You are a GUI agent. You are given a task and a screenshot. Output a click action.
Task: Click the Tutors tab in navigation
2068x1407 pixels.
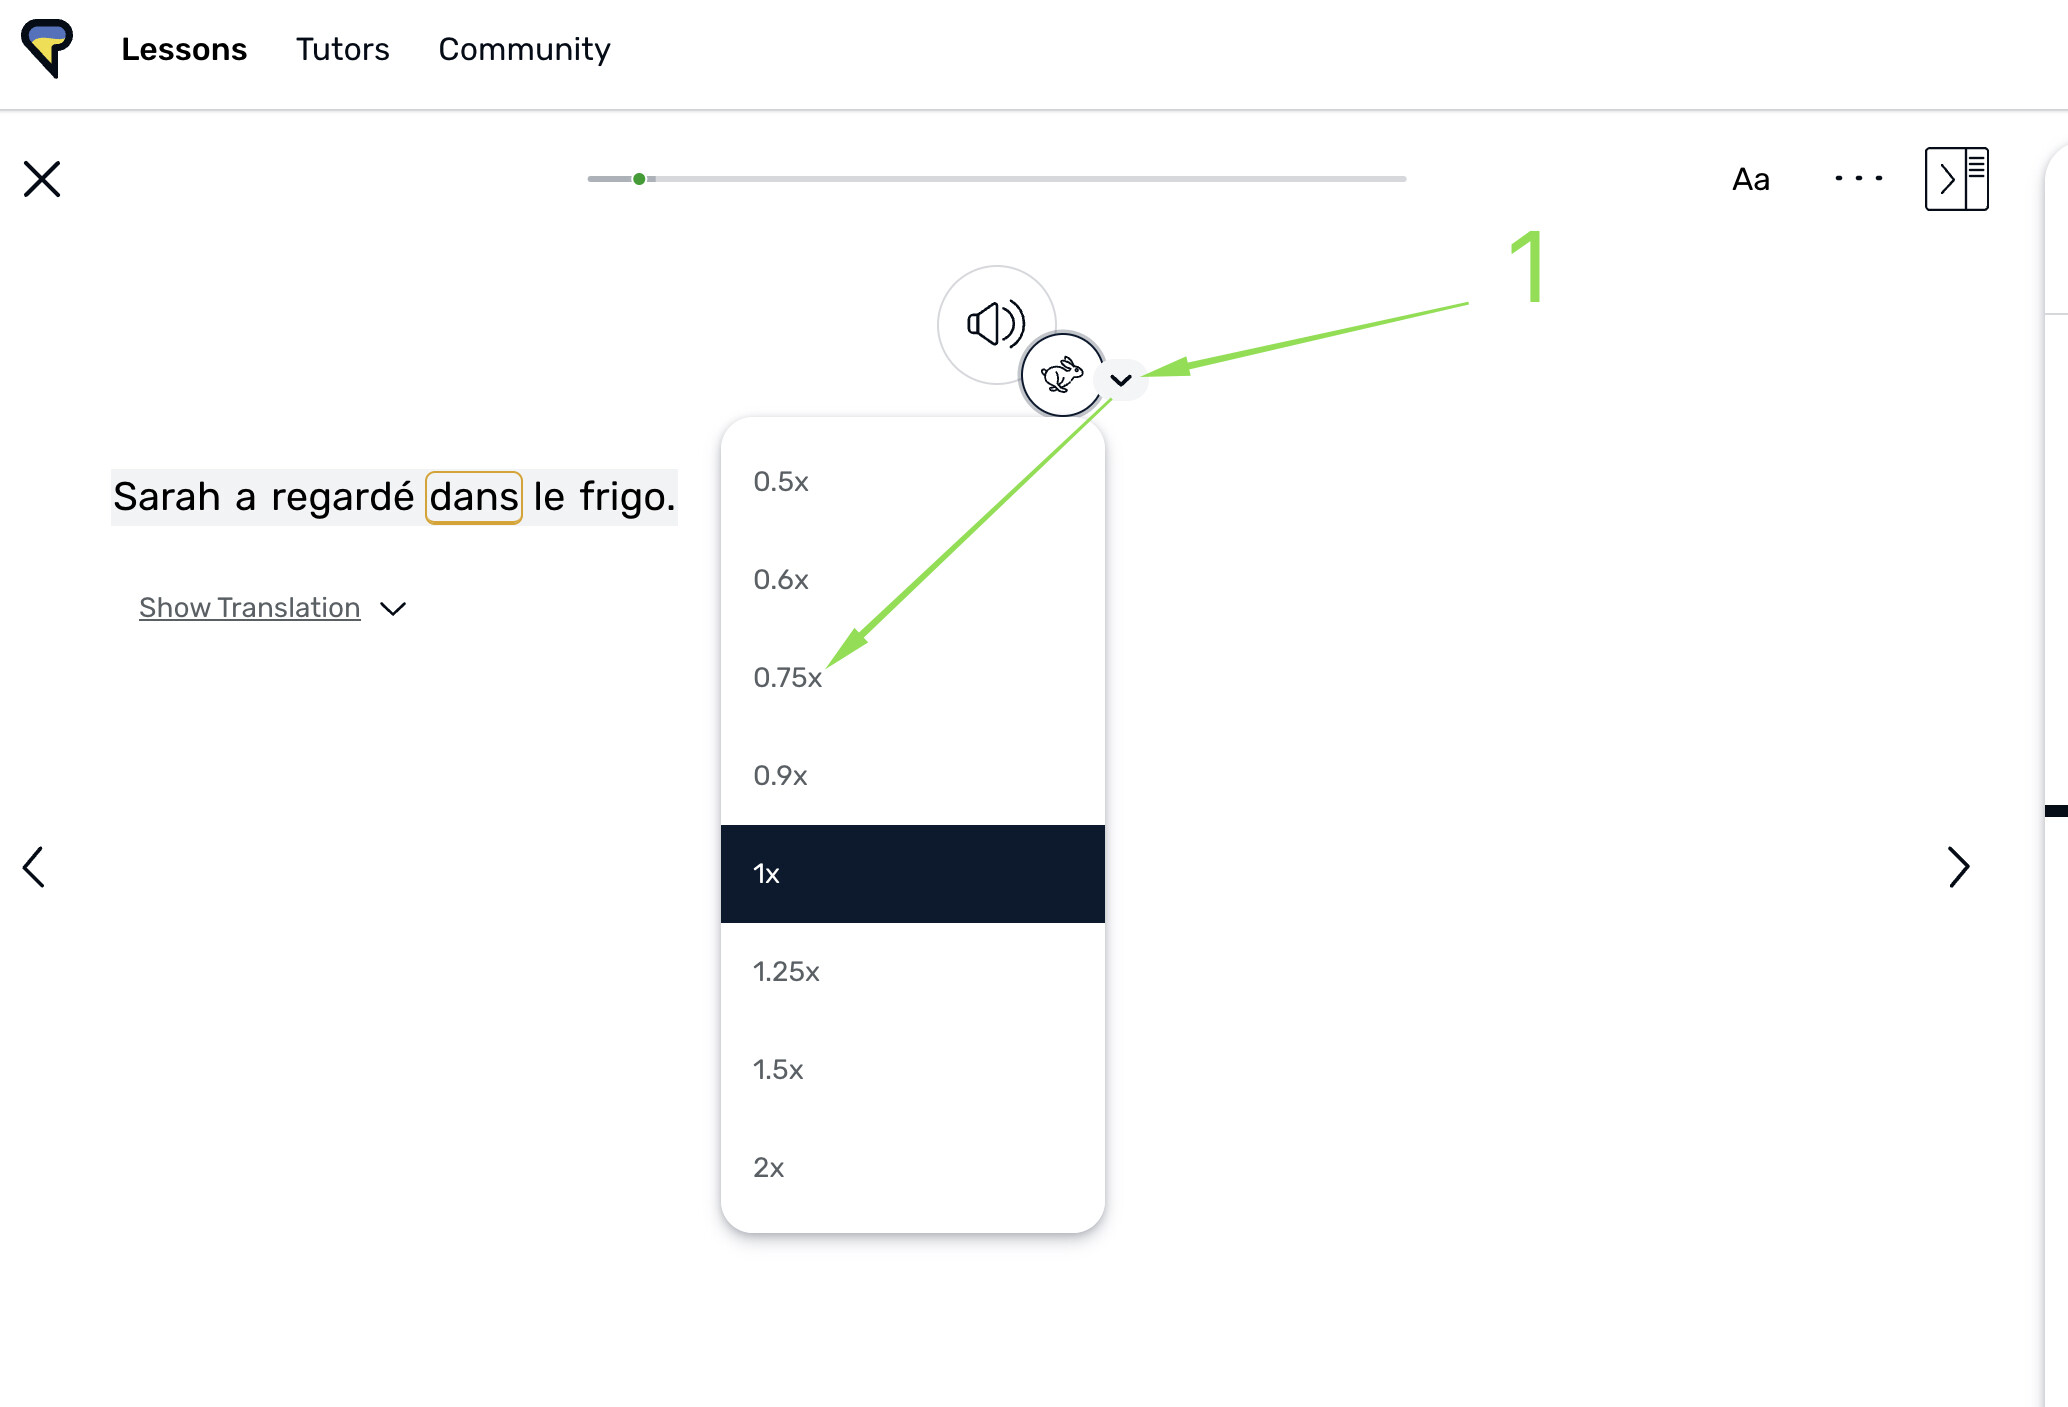[342, 49]
